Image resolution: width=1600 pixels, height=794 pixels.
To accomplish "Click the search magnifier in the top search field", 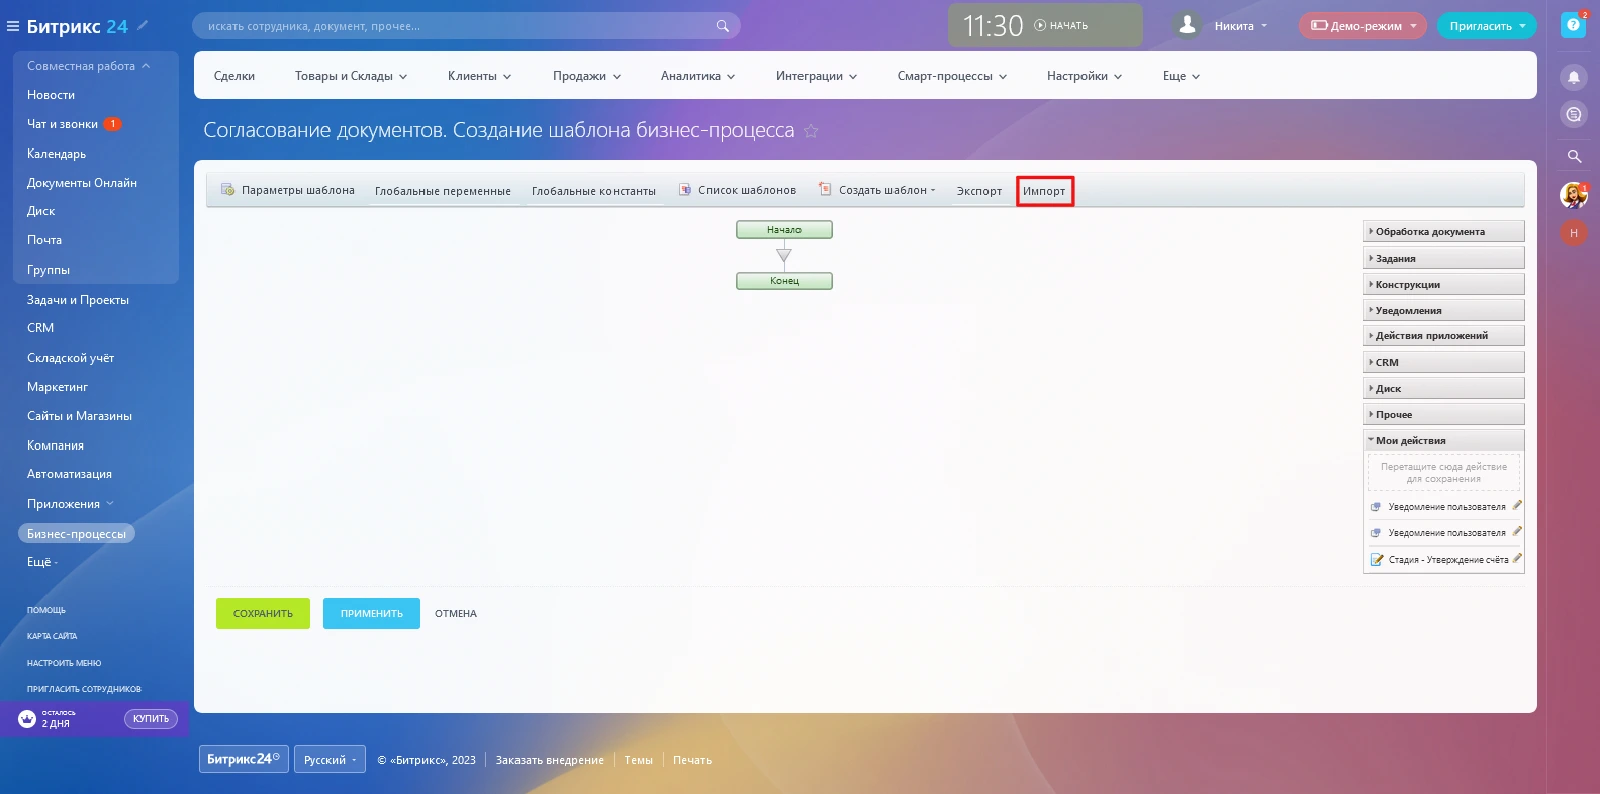I will 722,26.
